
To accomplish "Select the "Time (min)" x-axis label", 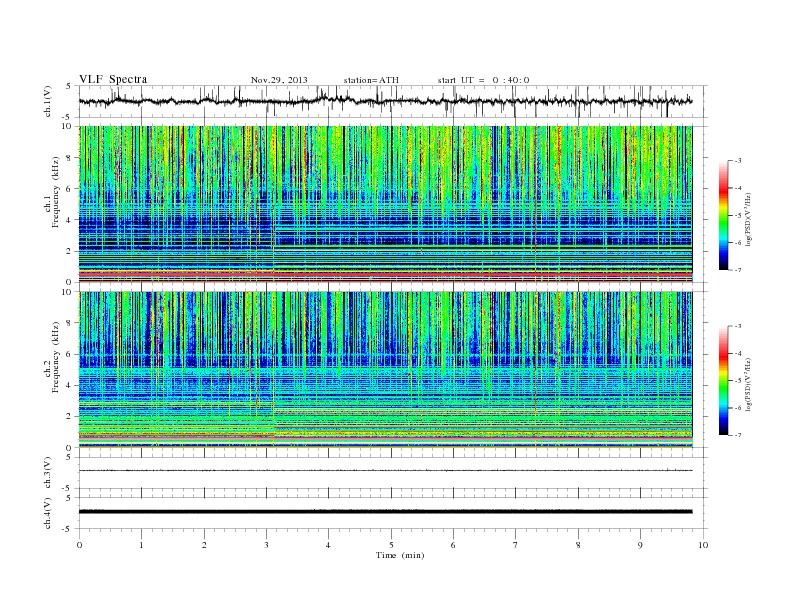I will point(400,555).
